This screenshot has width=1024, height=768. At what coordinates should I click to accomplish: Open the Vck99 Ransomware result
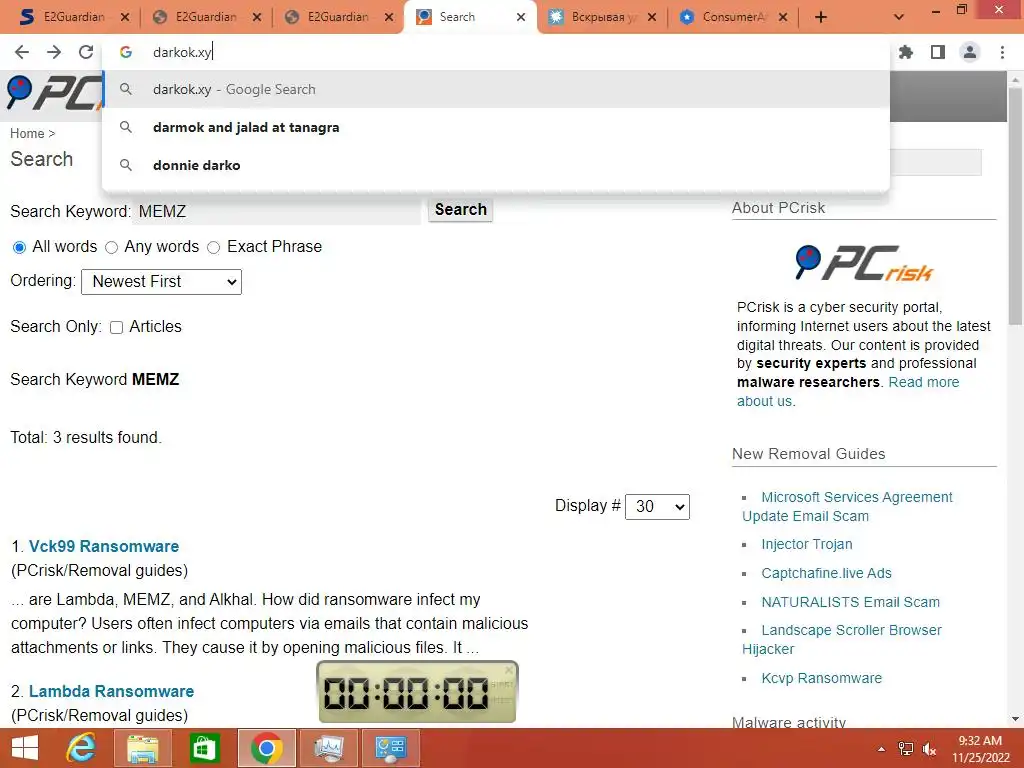click(104, 546)
